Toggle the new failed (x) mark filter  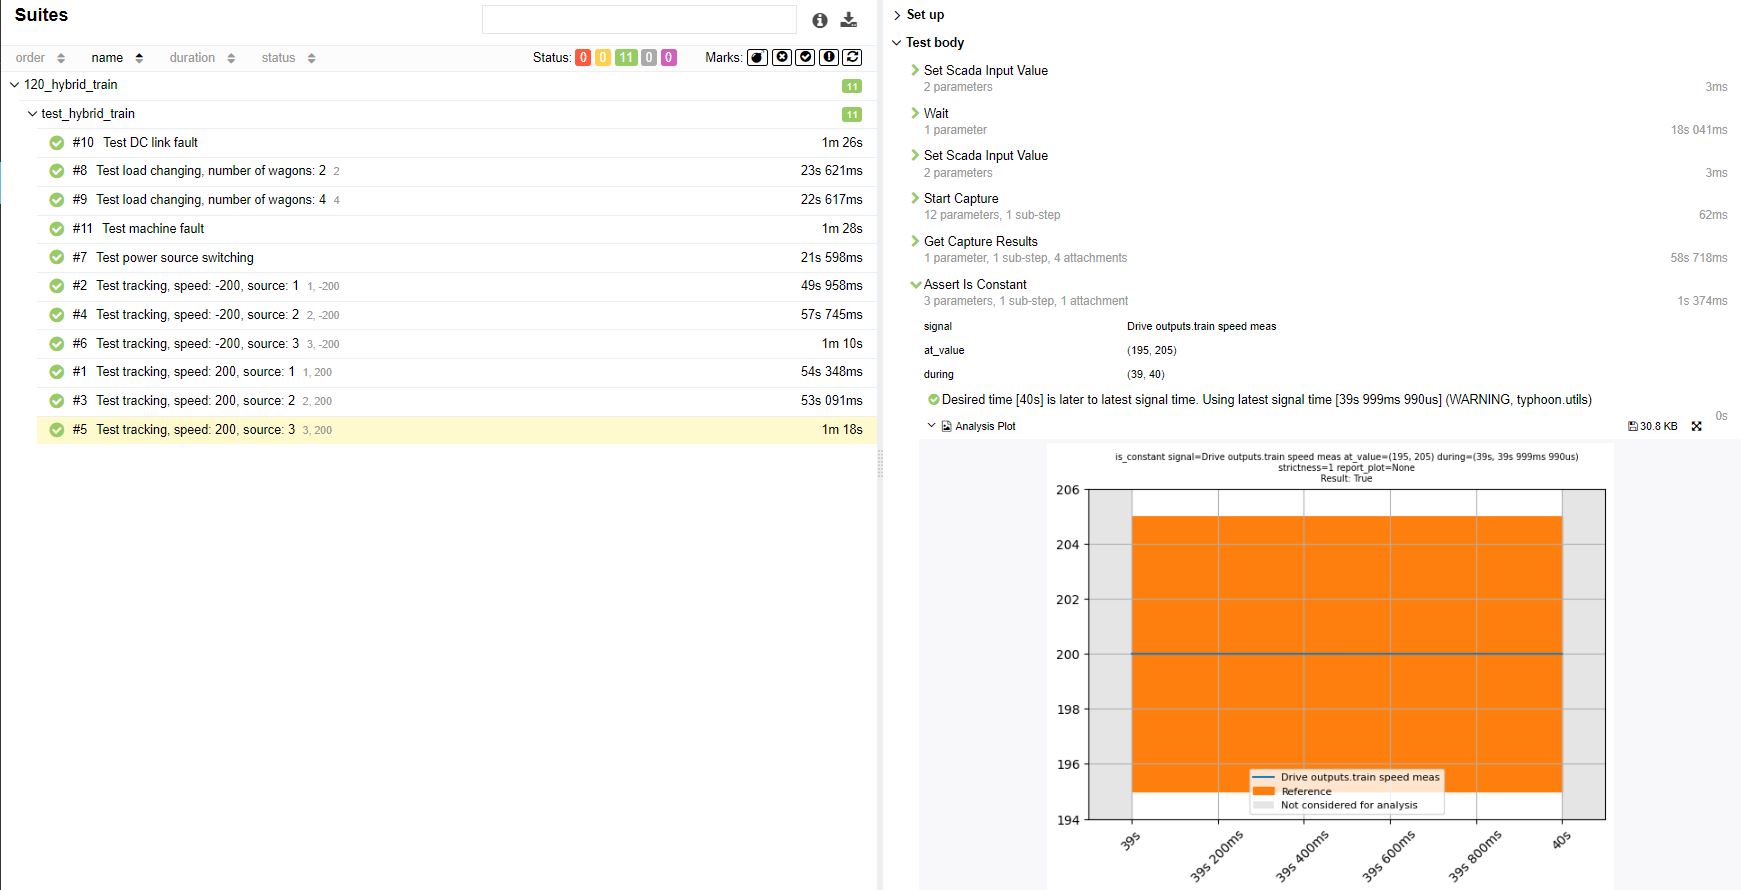pyautogui.click(x=782, y=58)
